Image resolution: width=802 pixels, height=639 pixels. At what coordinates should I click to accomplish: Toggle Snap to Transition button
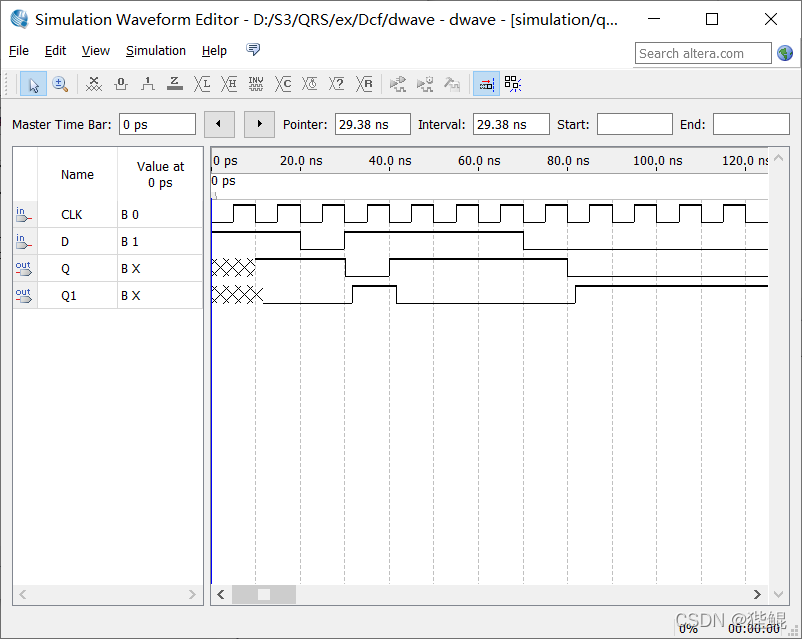pyautogui.click(x=513, y=84)
